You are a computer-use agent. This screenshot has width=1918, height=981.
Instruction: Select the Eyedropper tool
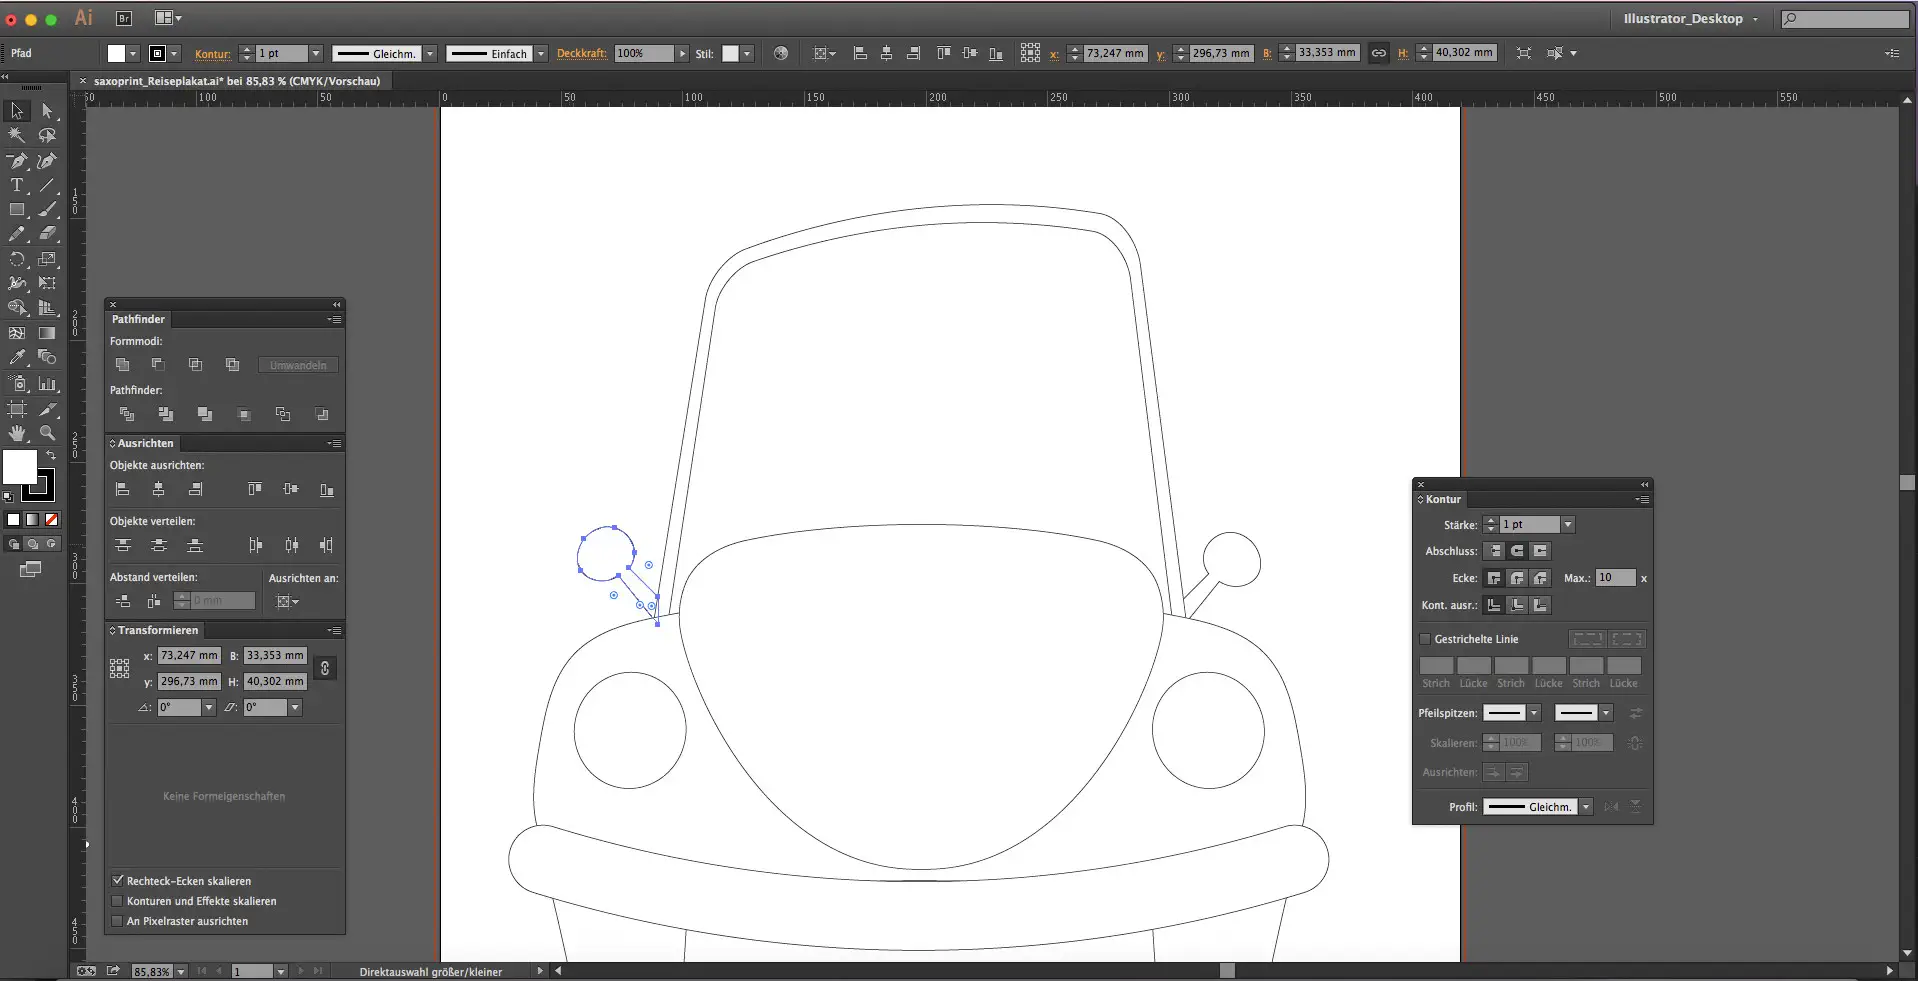(17, 357)
